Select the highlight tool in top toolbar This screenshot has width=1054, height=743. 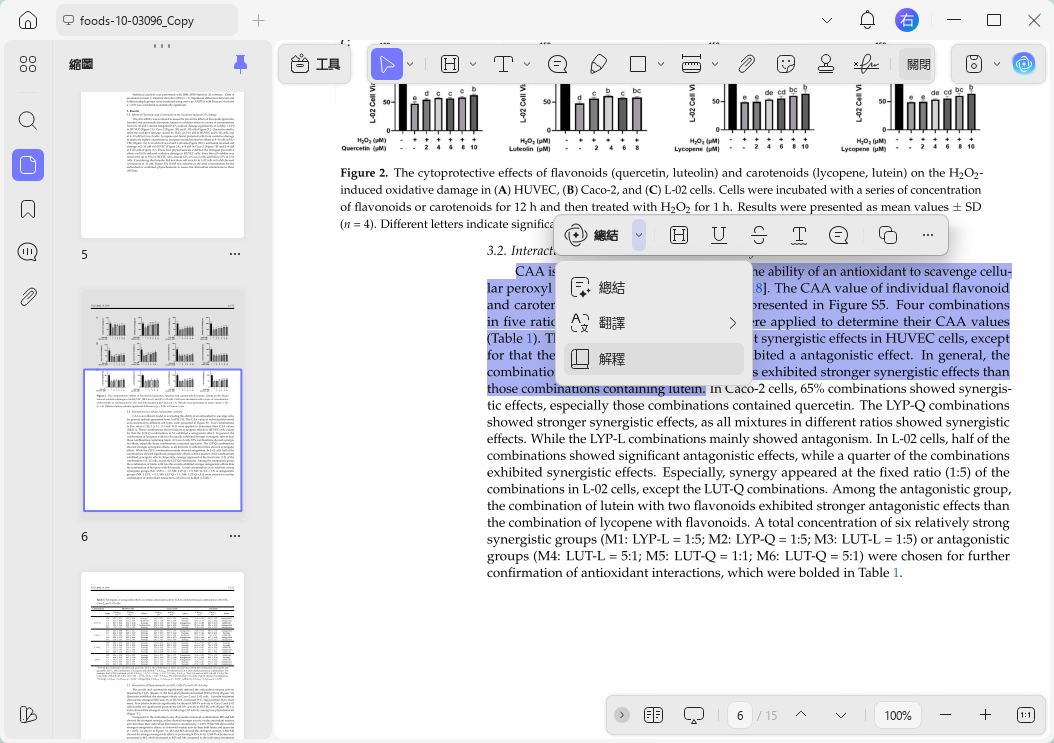[450, 64]
